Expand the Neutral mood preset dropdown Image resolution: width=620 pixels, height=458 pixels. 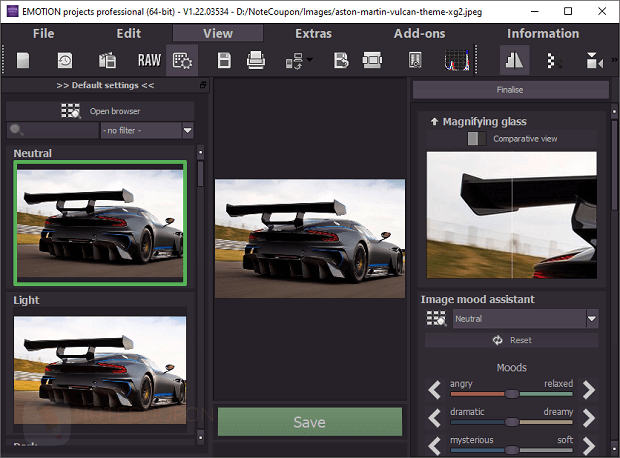click(591, 318)
